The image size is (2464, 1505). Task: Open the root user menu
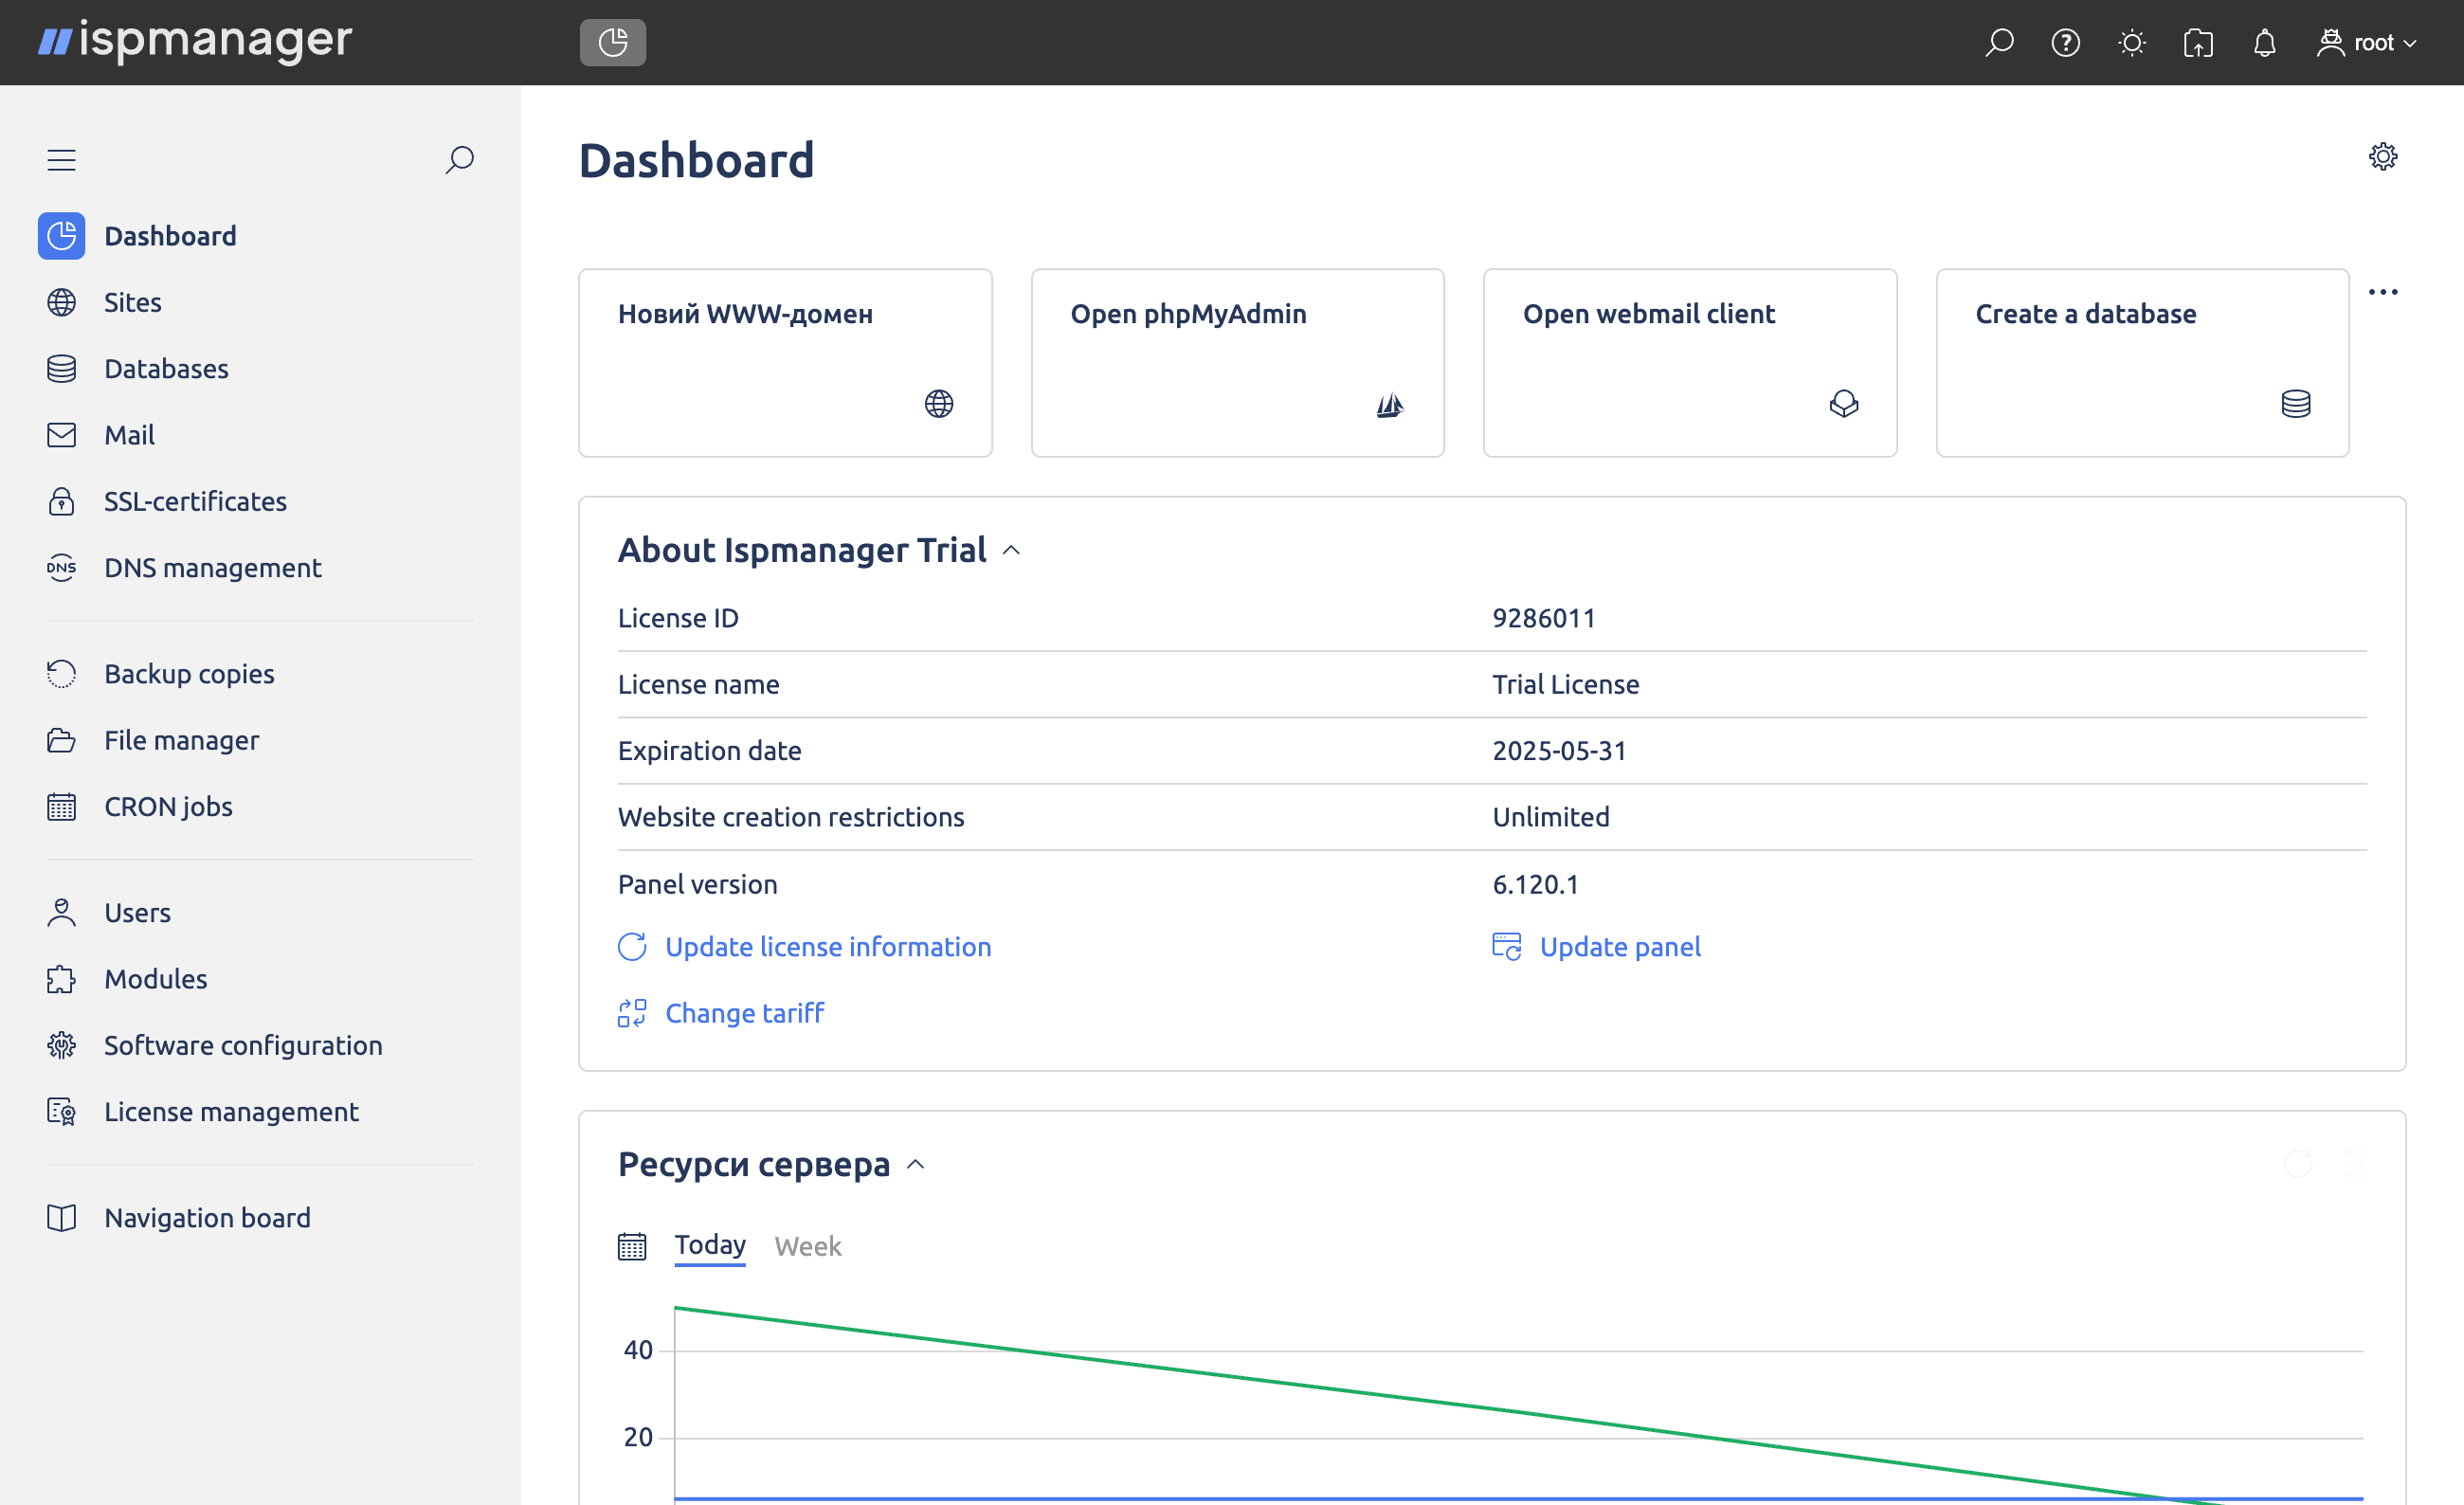pyautogui.click(x=2367, y=43)
